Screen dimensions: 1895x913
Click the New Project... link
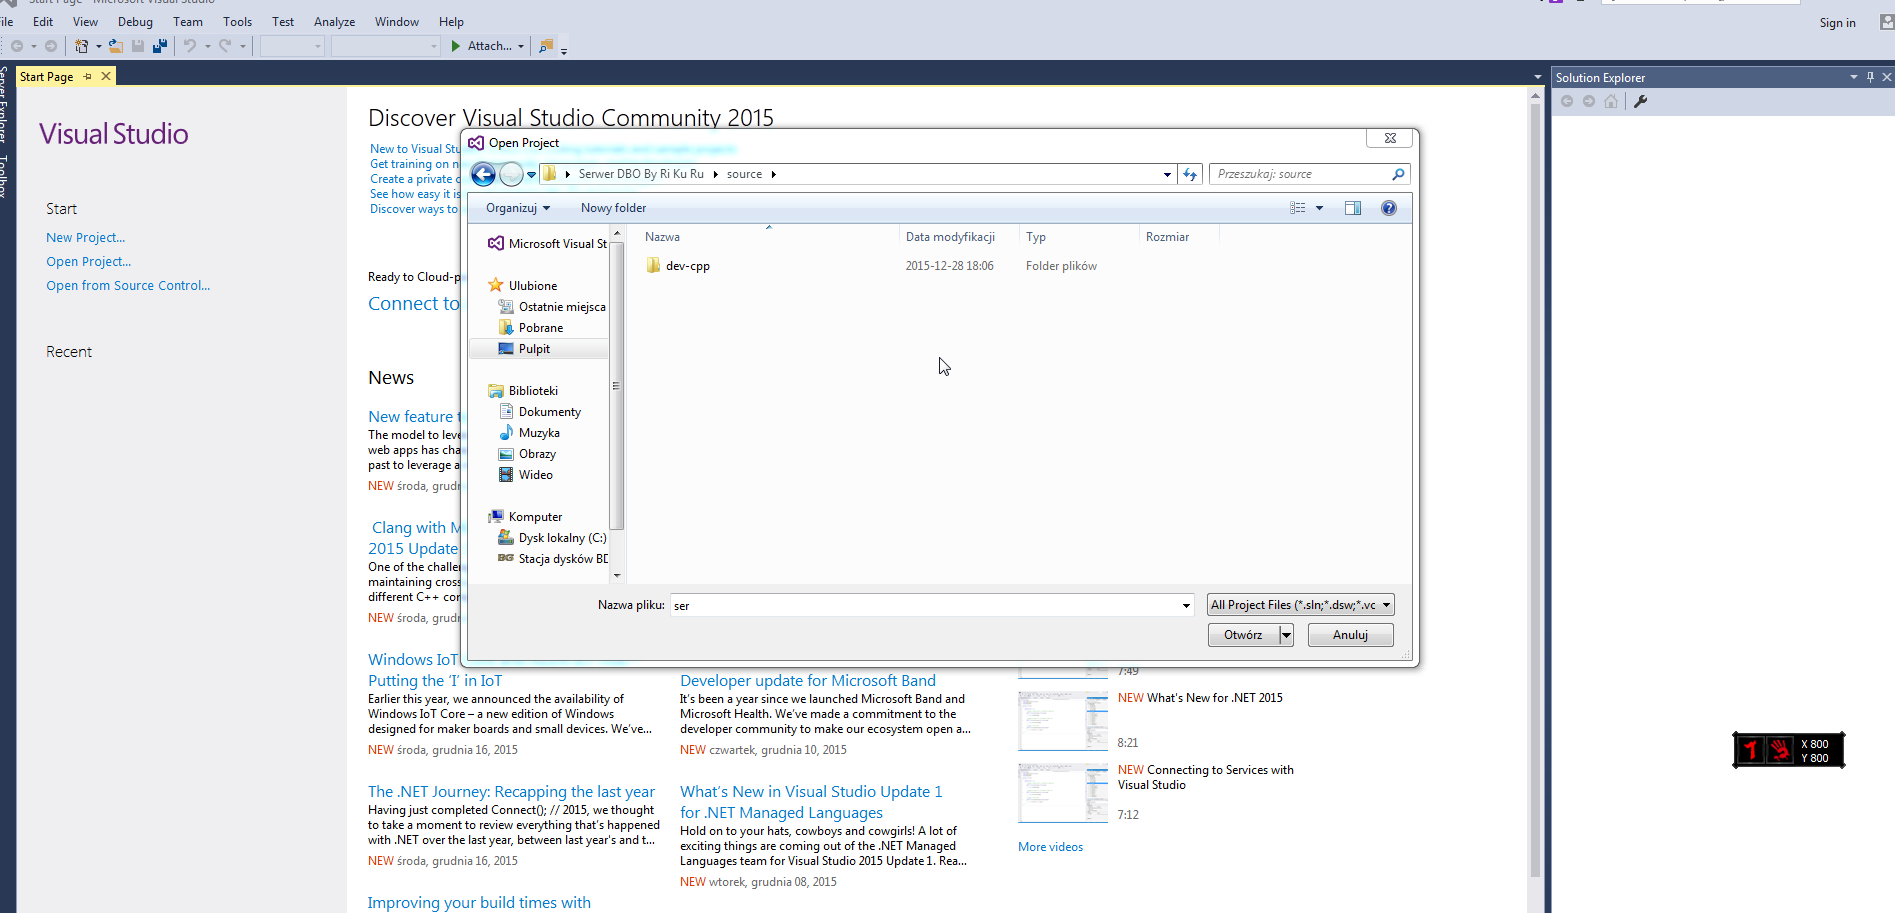[x=85, y=238]
